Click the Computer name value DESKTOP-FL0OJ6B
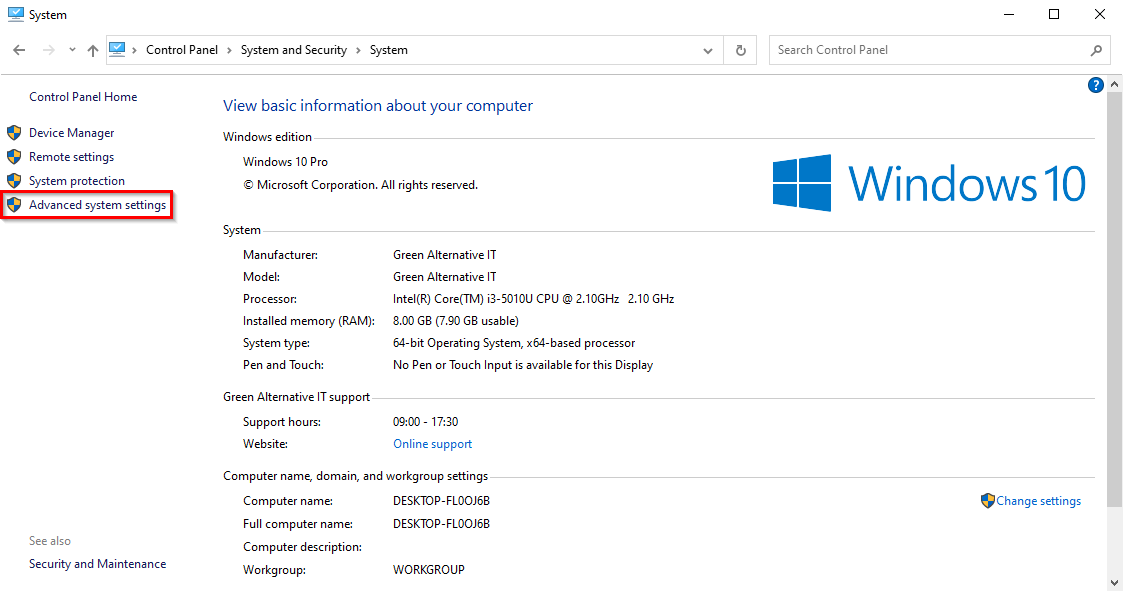Viewport: 1123px width, 591px height. pyautogui.click(x=441, y=501)
